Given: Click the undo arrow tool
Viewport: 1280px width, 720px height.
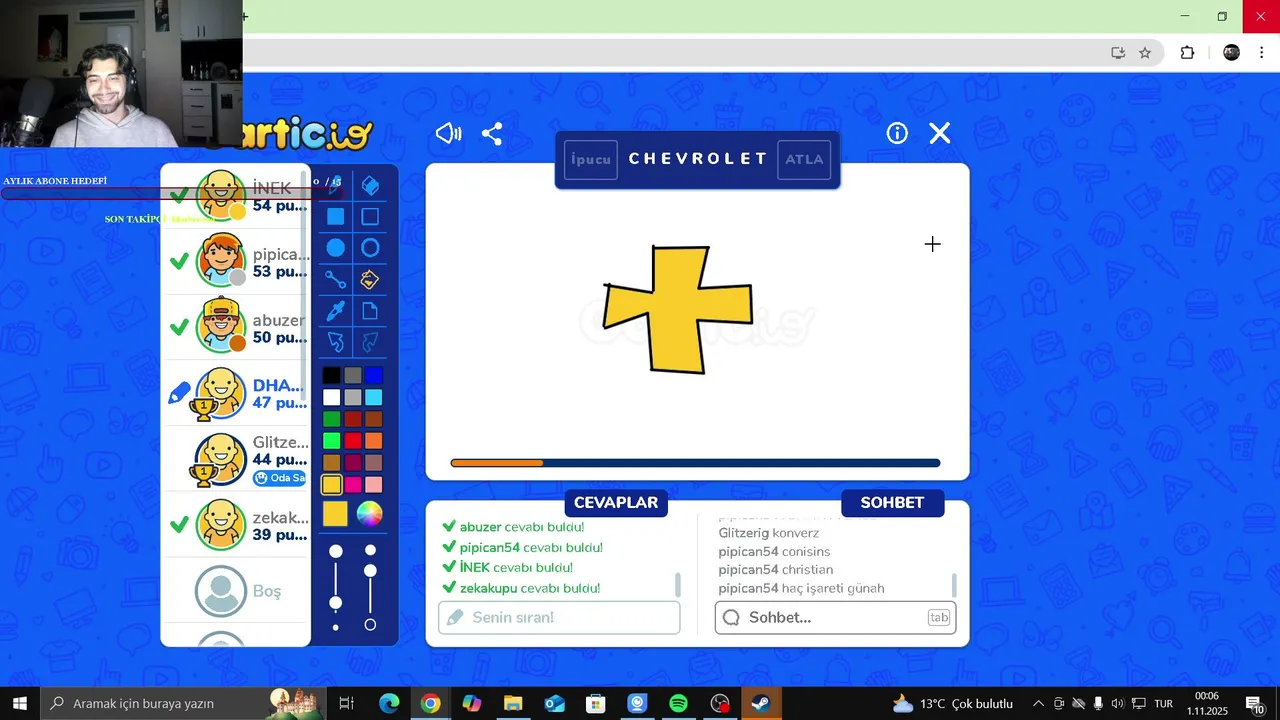Looking at the screenshot, I should point(336,343).
